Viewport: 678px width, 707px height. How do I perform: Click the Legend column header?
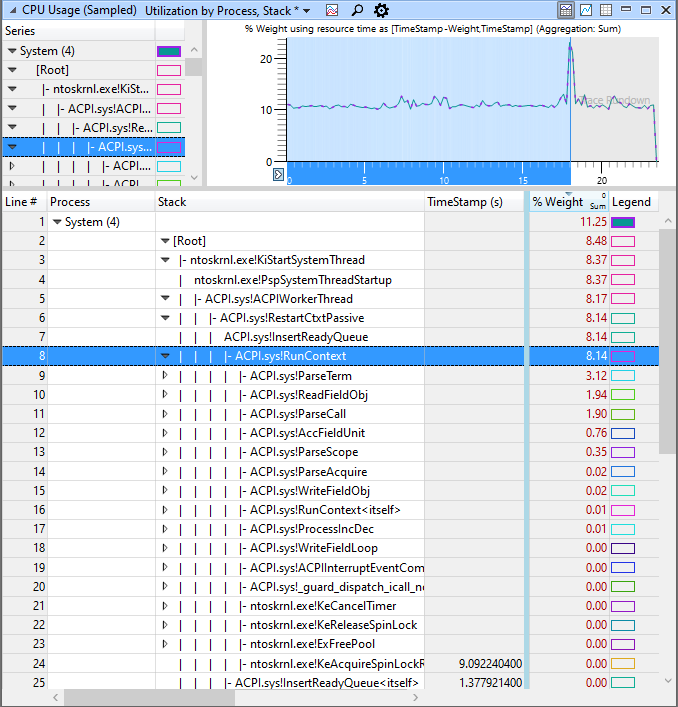(634, 202)
